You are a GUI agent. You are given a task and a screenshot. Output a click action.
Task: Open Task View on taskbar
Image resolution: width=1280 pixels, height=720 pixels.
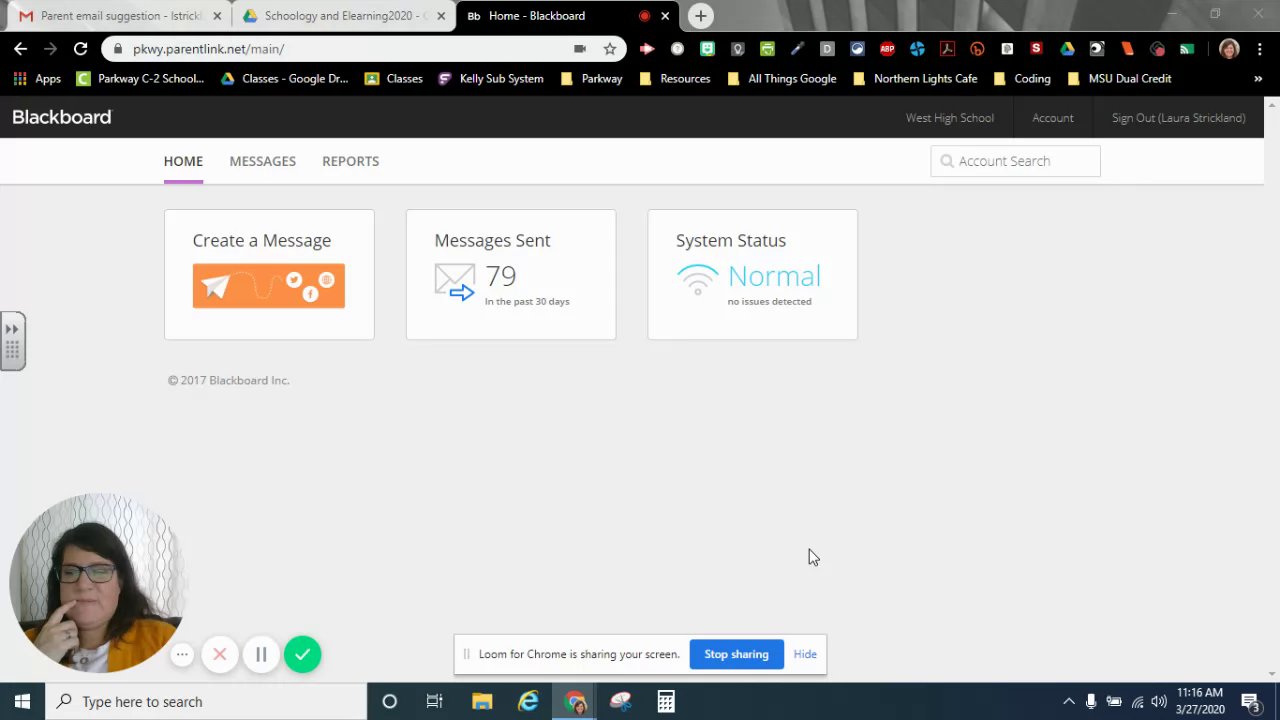click(x=434, y=701)
